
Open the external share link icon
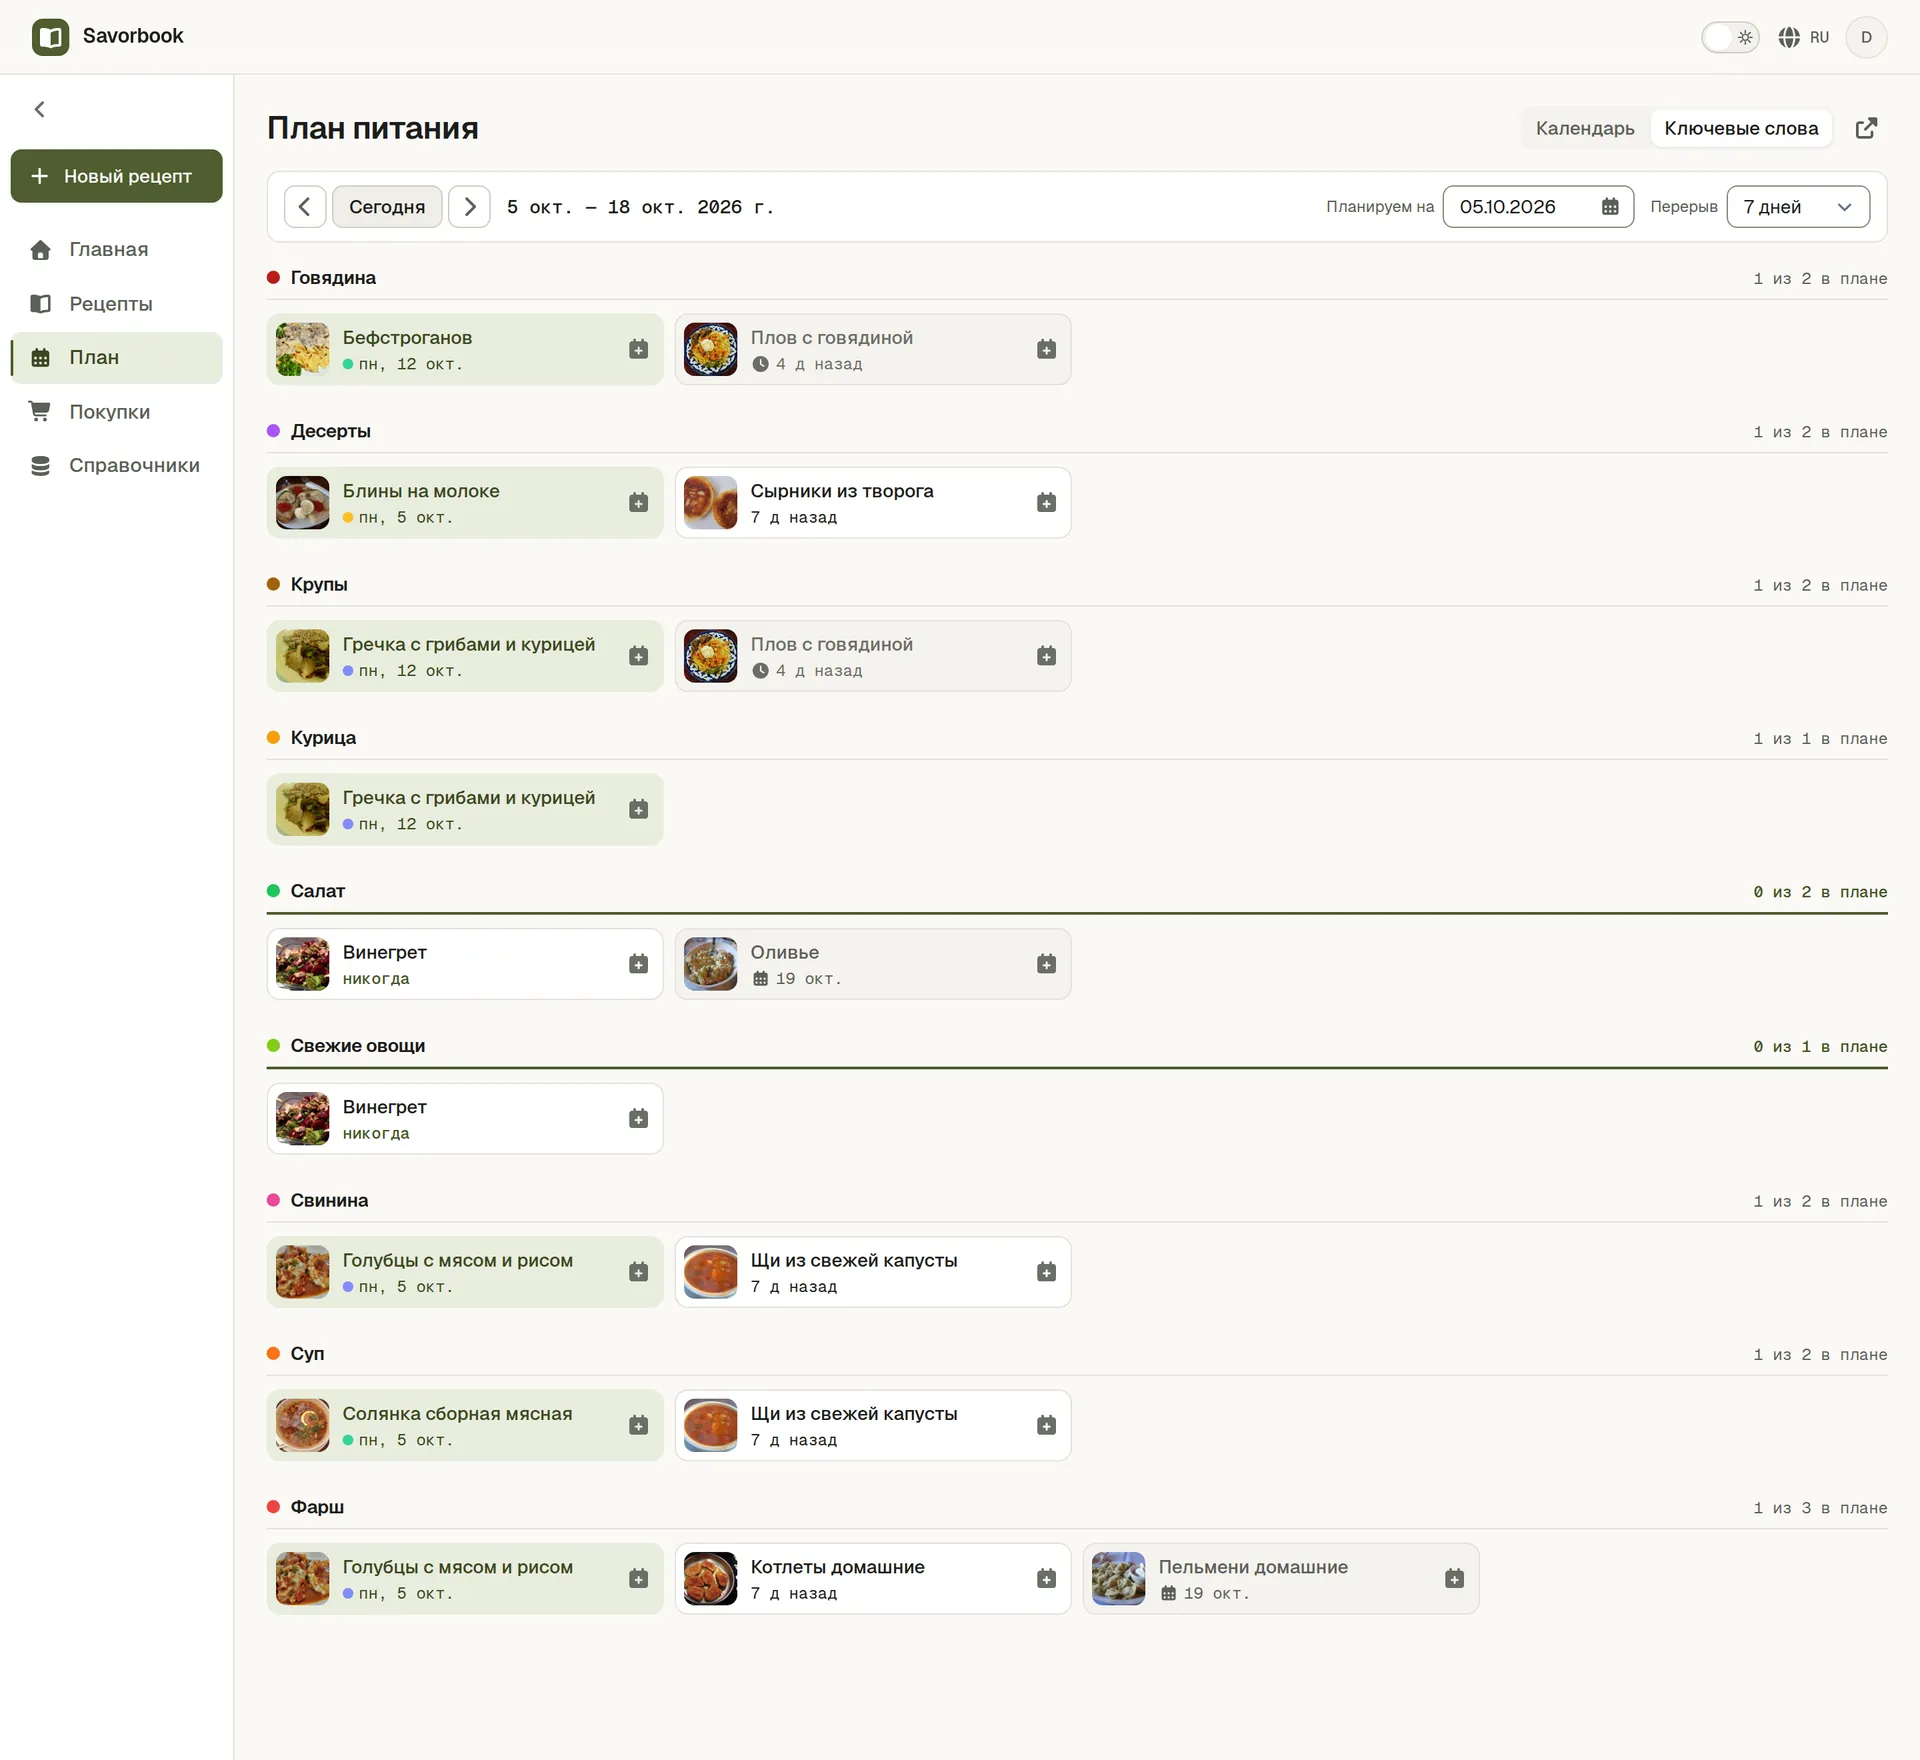(x=1866, y=128)
